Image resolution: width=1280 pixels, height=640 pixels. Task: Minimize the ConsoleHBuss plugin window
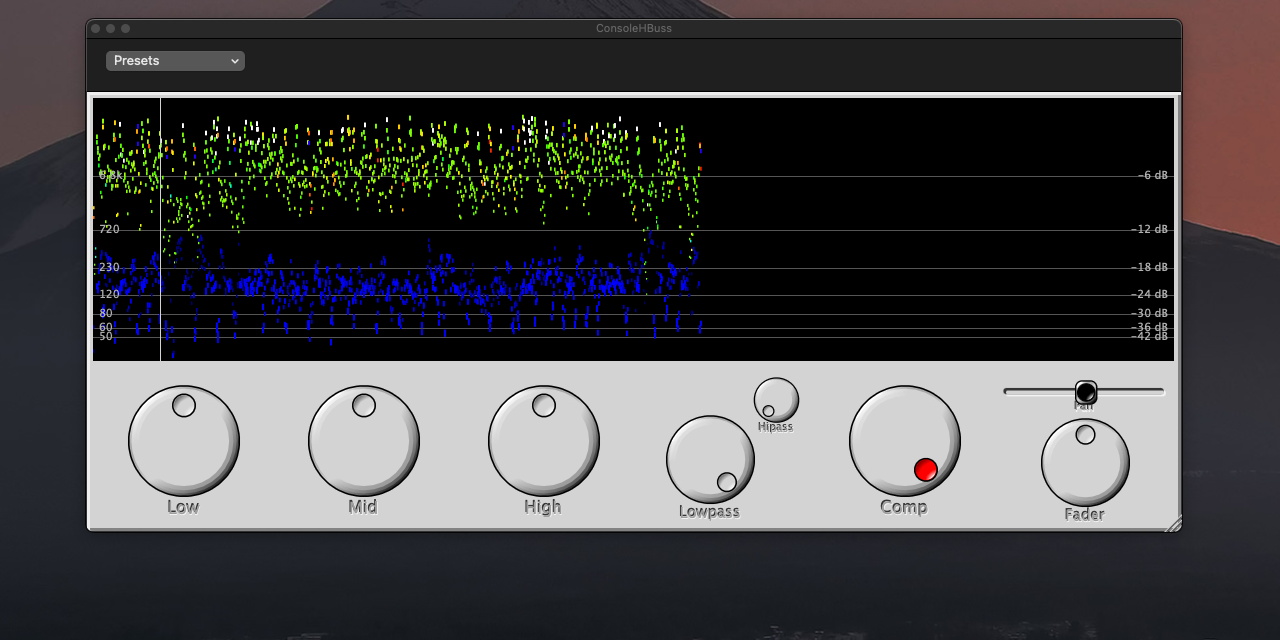point(111,28)
